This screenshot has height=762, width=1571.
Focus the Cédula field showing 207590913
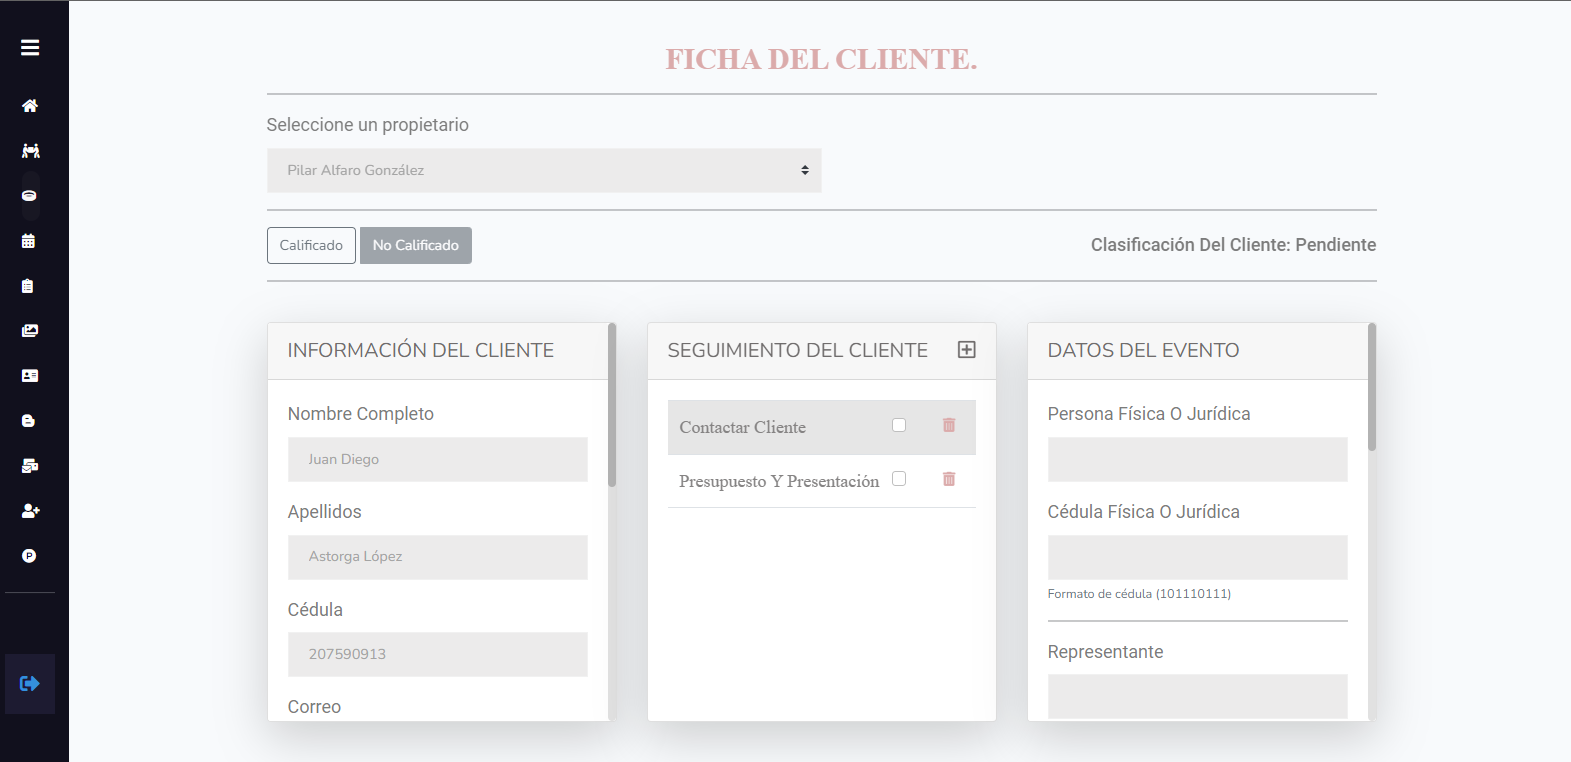(438, 655)
